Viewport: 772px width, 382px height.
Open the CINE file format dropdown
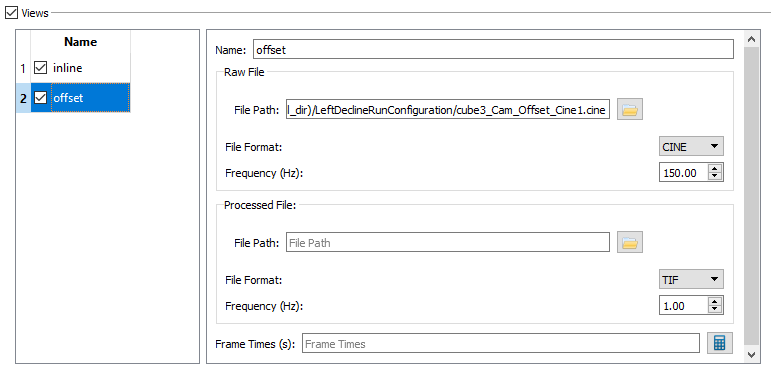(691, 146)
